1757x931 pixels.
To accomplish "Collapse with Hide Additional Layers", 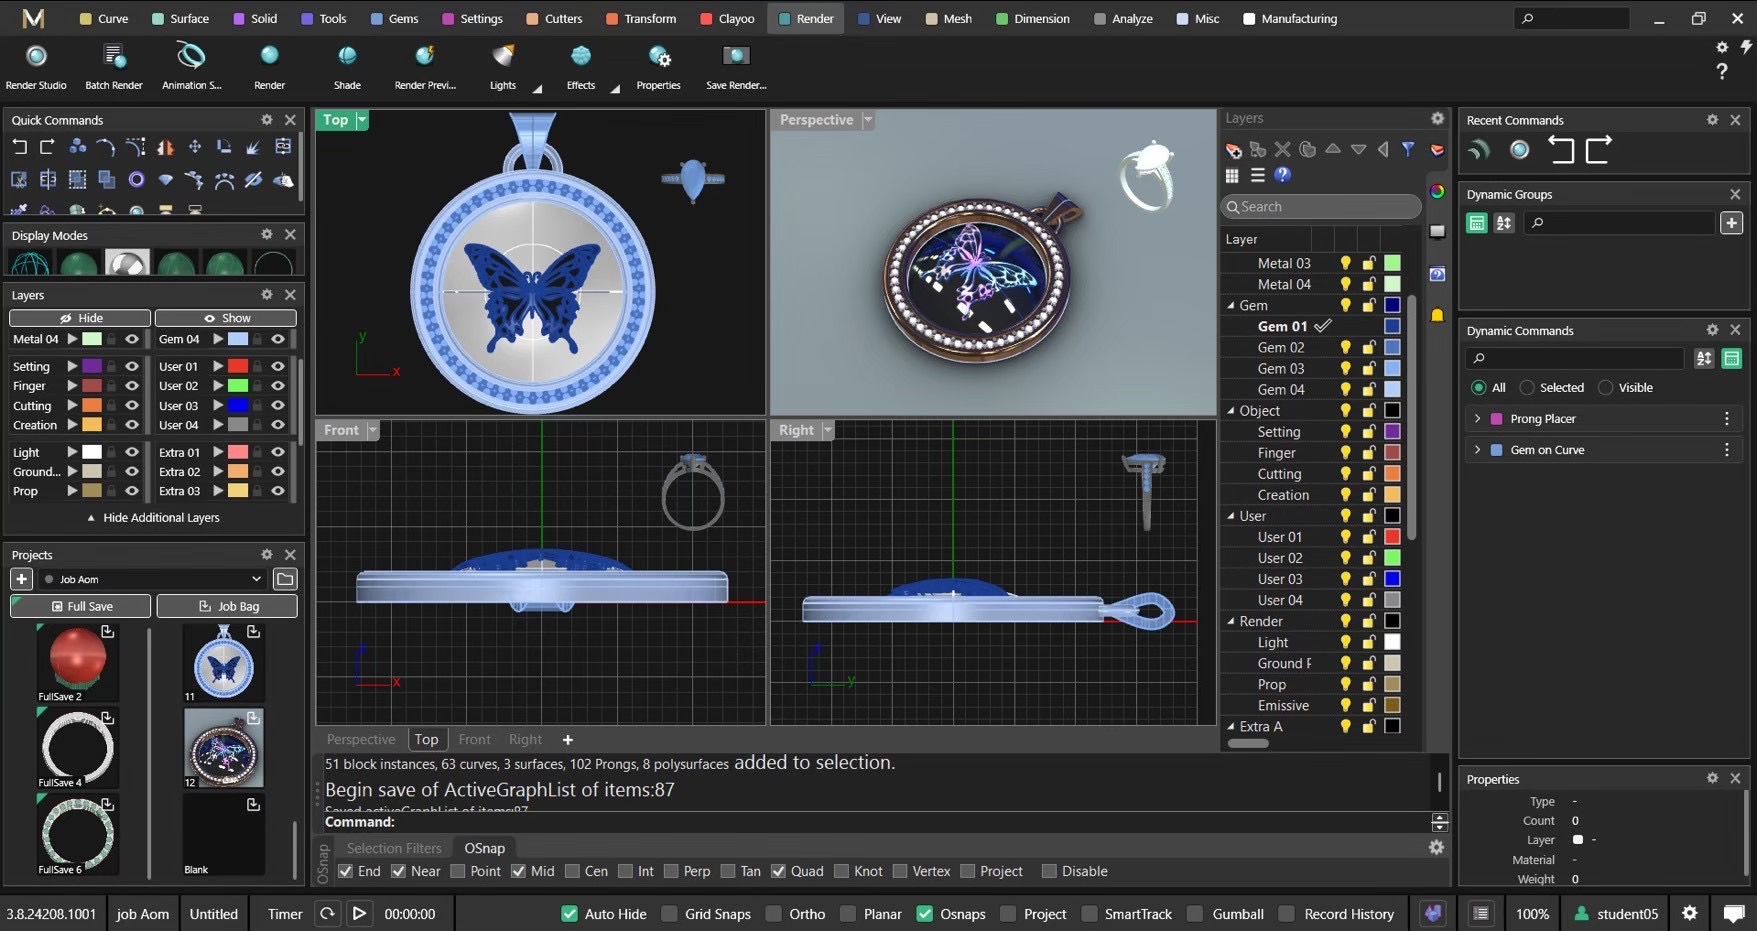I will point(153,517).
